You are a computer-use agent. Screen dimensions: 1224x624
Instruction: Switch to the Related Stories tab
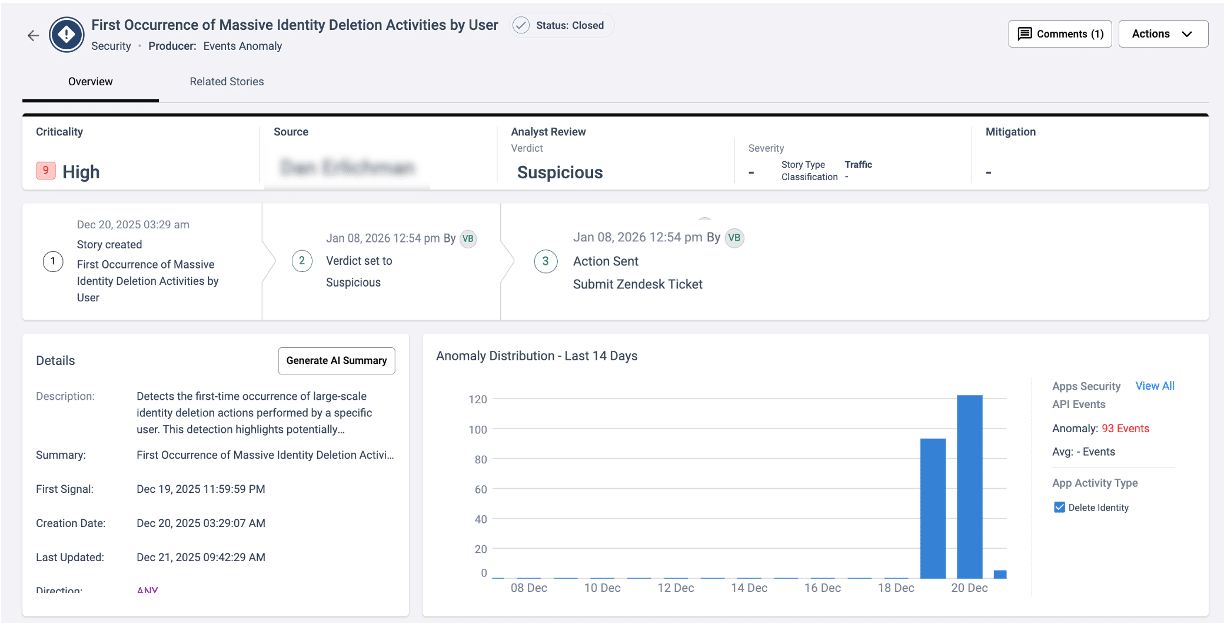click(227, 82)
